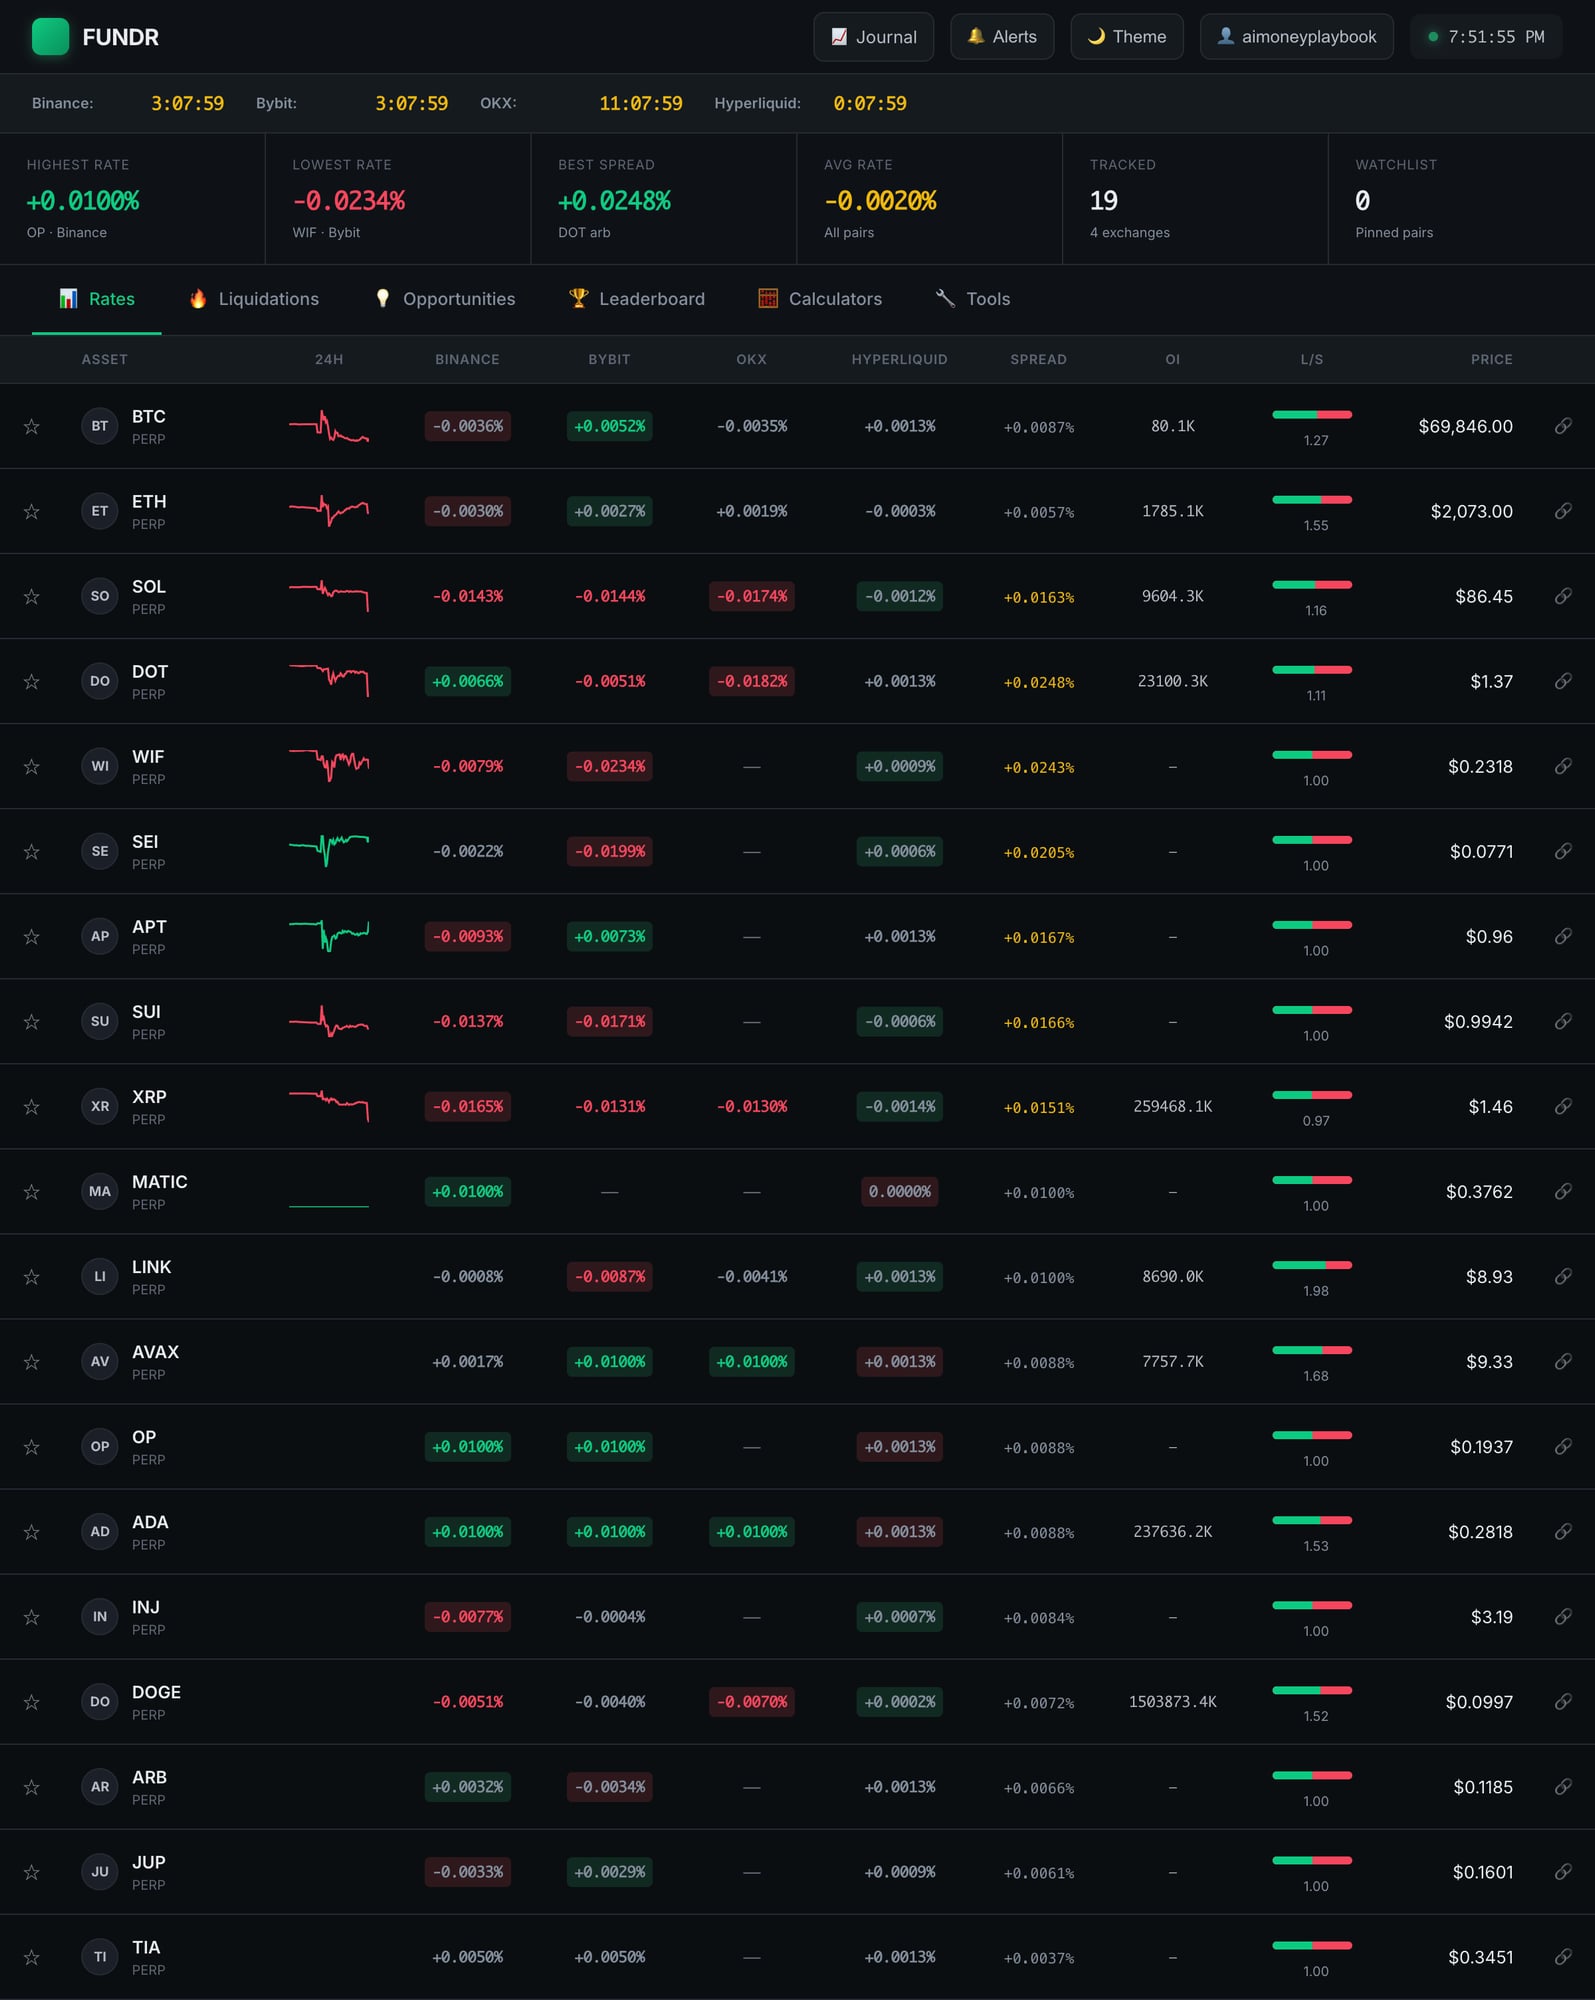The height and width of the screenshot is (2000, 1595).
Task: Switch to the Leaderboard tab
Action: pos(637,299)
